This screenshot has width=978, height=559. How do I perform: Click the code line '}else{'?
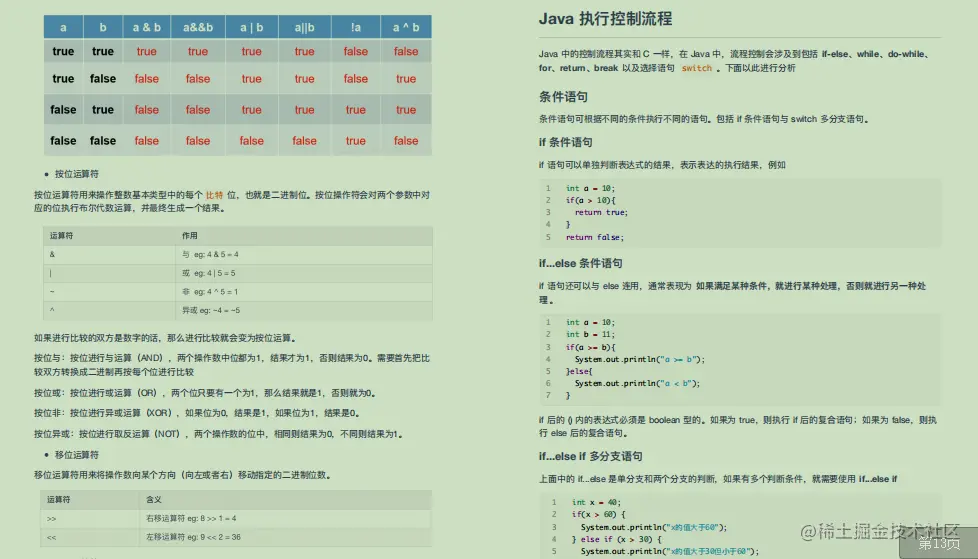[x=579, y=371]
